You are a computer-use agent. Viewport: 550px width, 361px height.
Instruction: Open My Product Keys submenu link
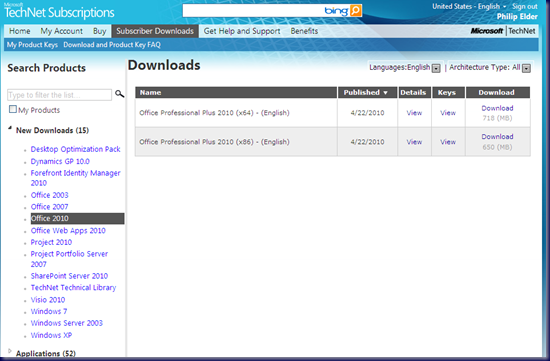pyautogui.click(x=32, y=45)
